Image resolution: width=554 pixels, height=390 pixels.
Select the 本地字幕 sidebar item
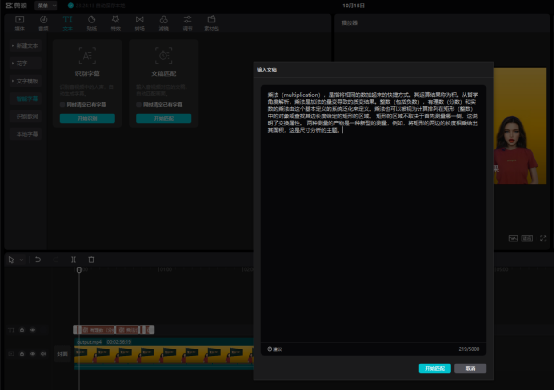[x=26, y=134]
